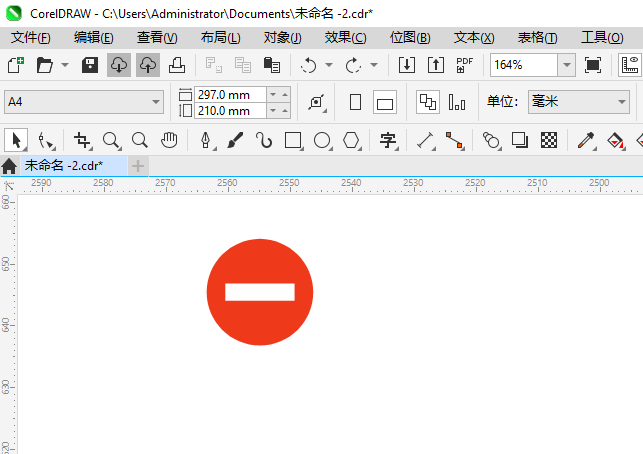643x454 pixels.
Task: Select the Pen tool
Action: click(x=206, y=140)
